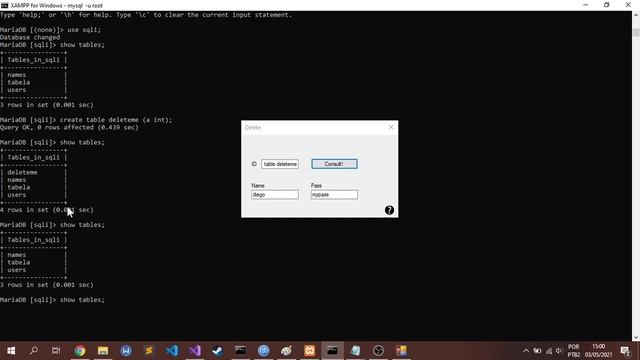640x360 pixels.
Task: Click the Consult! button in Delete dialog
Action: point(334,164)
